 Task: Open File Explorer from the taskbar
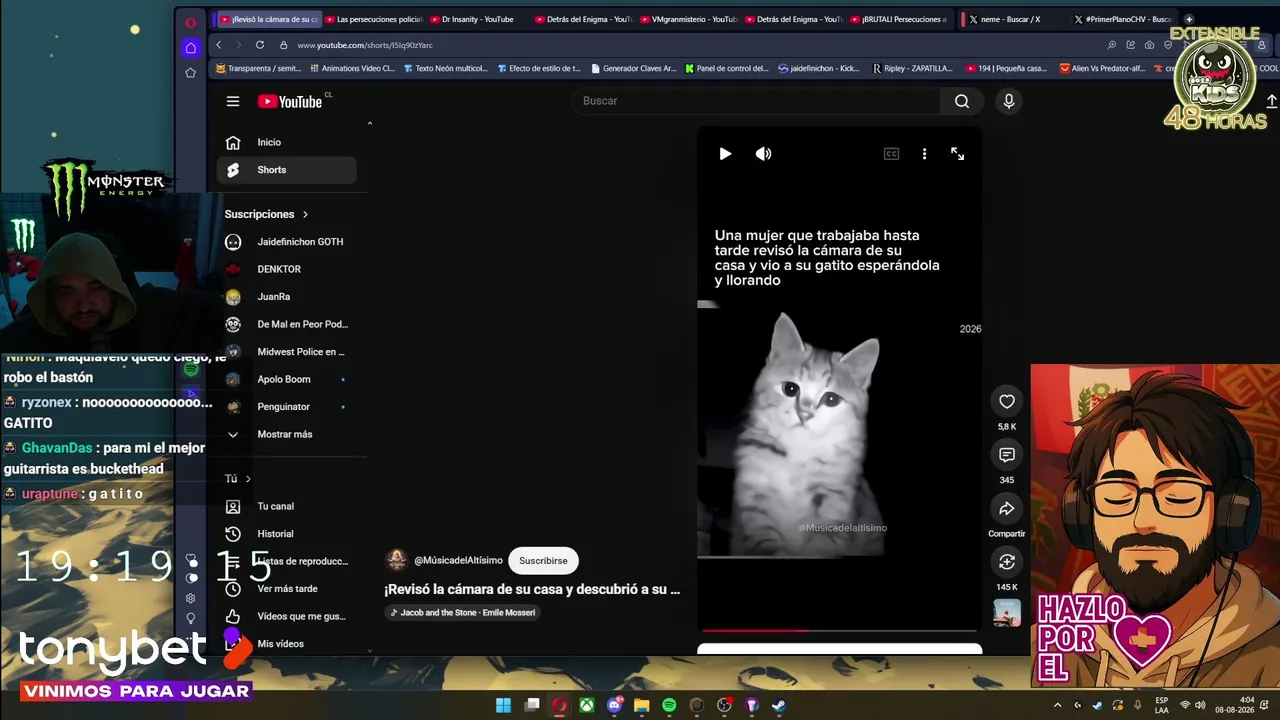click(x=642, y=705)
